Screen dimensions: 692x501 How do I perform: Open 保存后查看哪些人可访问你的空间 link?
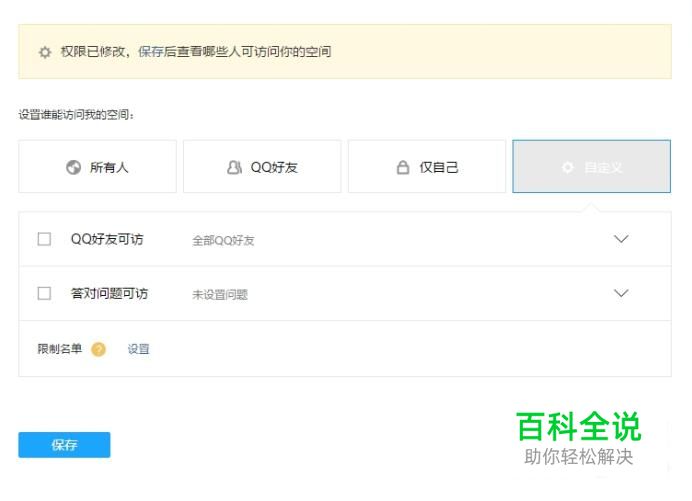(235, 52)
